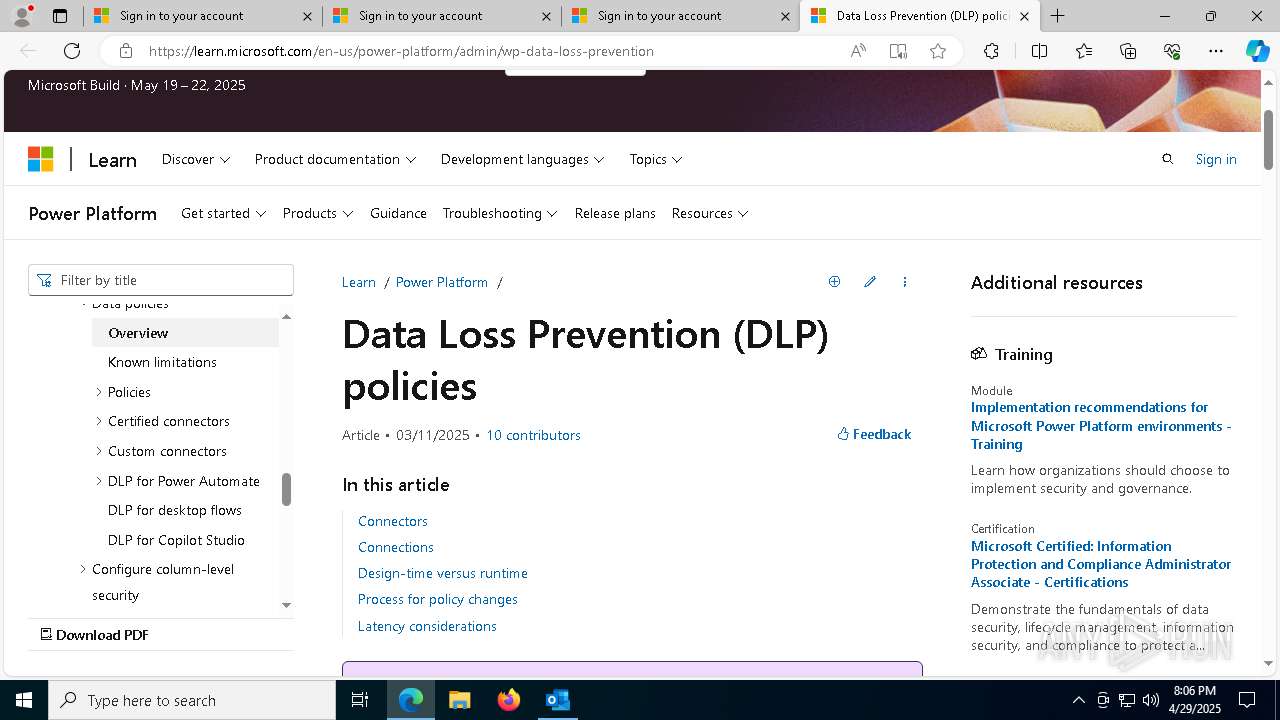Open Task View on the taskbar
Image resolution: width=1280 pixels, height=720 pixels.
(x=361, y=700)
